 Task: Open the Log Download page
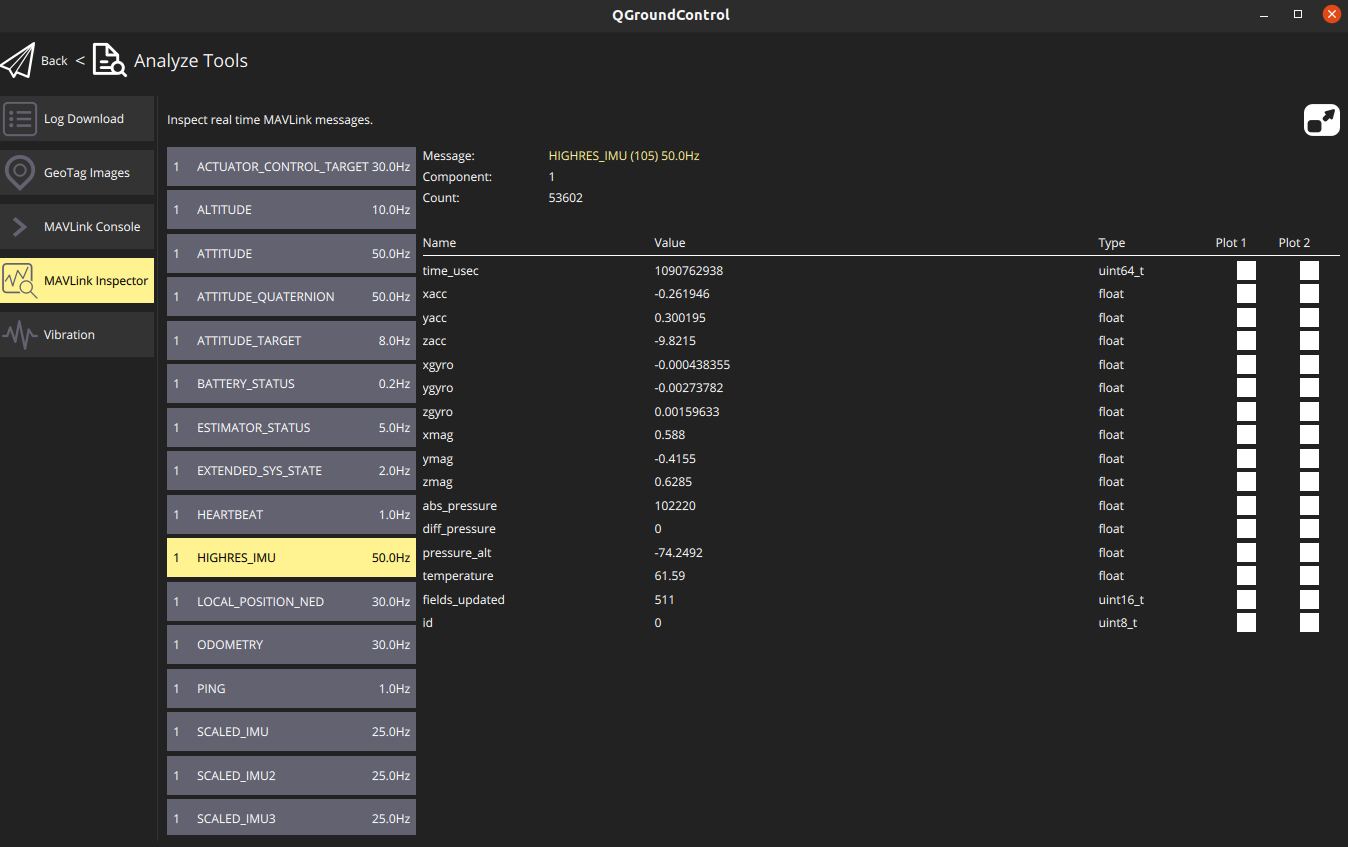click(x=77, y=119)
